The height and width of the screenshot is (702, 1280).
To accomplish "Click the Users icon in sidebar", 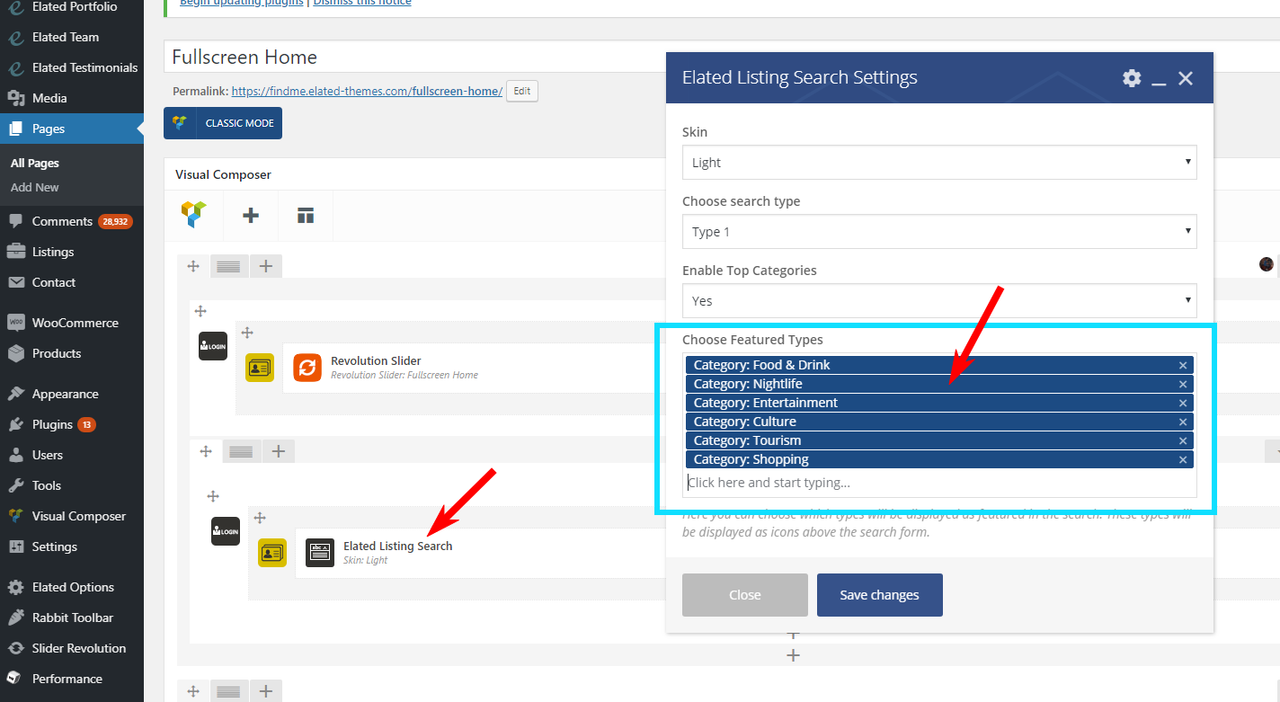I will click(x=15, y=455).
